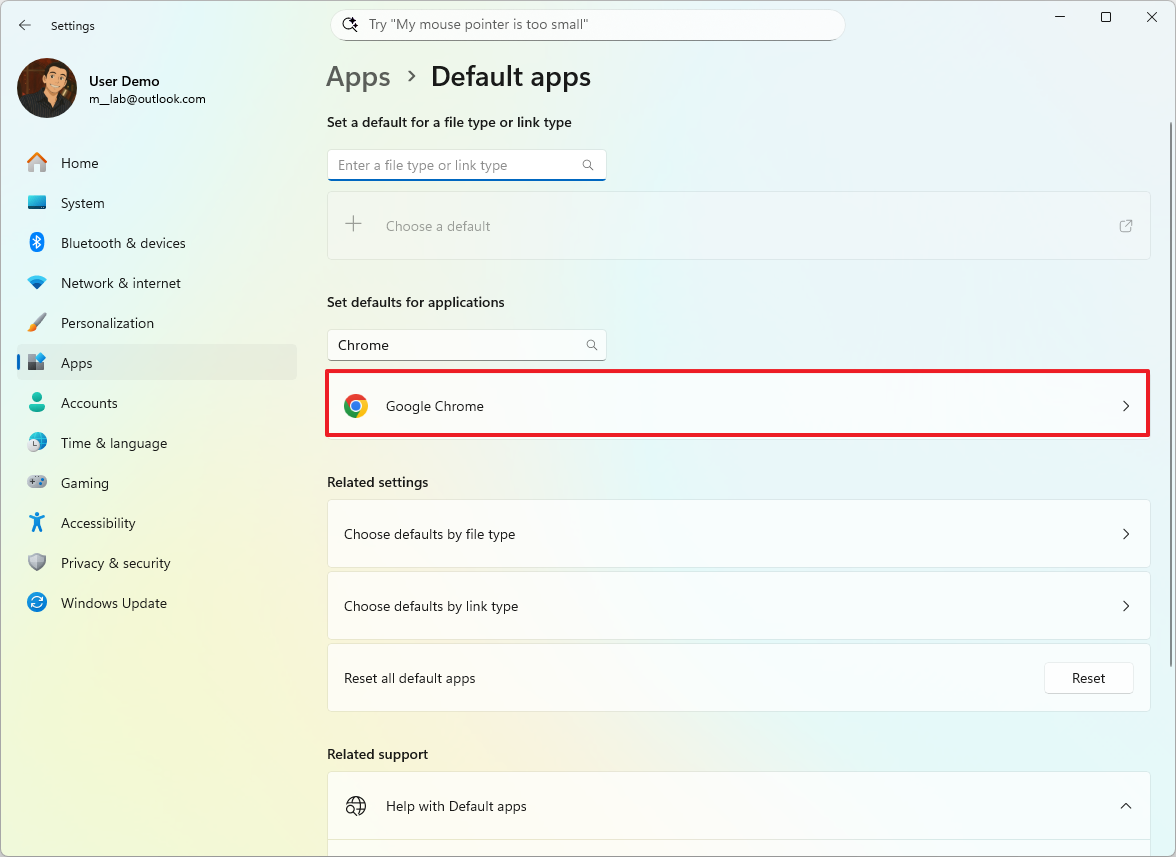Open Accessibility settings
The width and height of the screenshot is (1176, 857).
(99, 522)
